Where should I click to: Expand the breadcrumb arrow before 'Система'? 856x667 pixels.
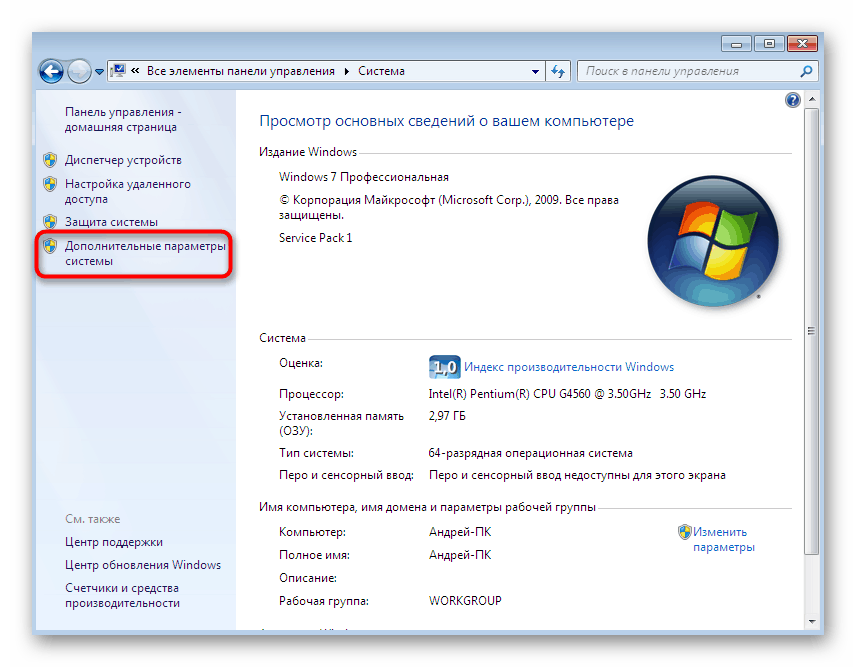click(x=347, y=72)
